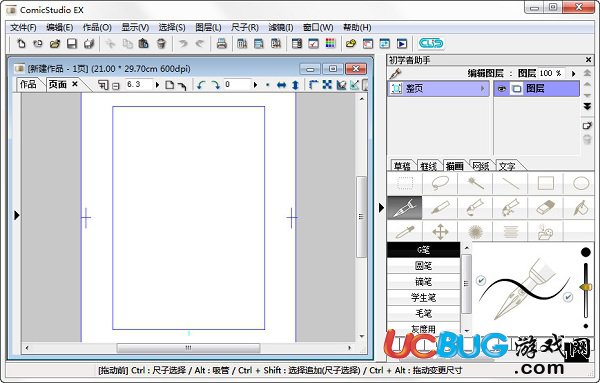The image size is (600, 383).
Task: Click the new file toolbar icon
Action: click(21, 44)
